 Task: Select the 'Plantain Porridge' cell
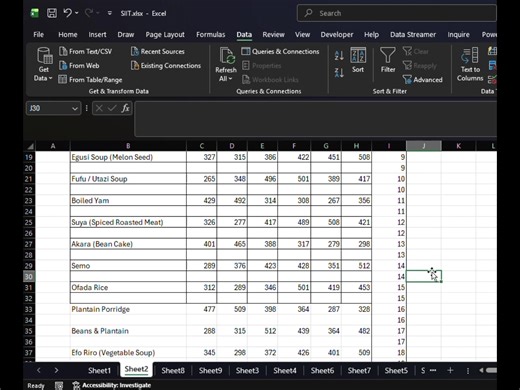128,309
